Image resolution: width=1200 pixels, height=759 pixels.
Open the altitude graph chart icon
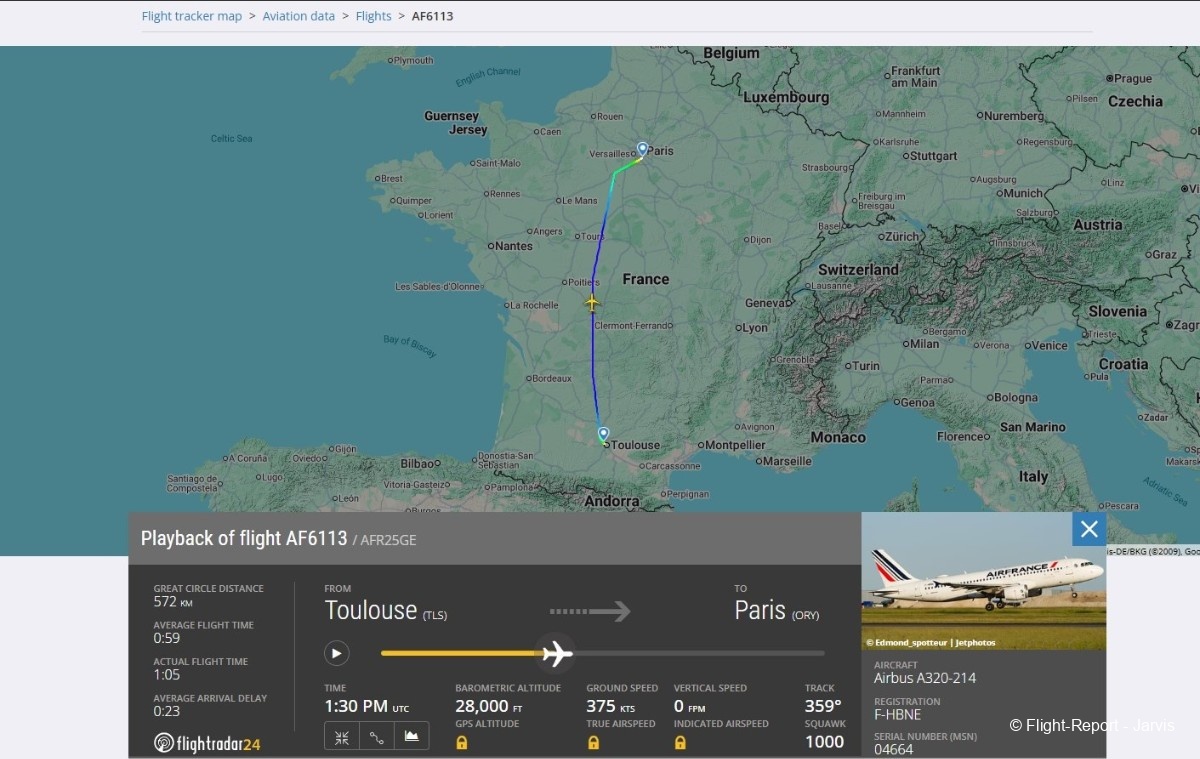coord(411,737)
